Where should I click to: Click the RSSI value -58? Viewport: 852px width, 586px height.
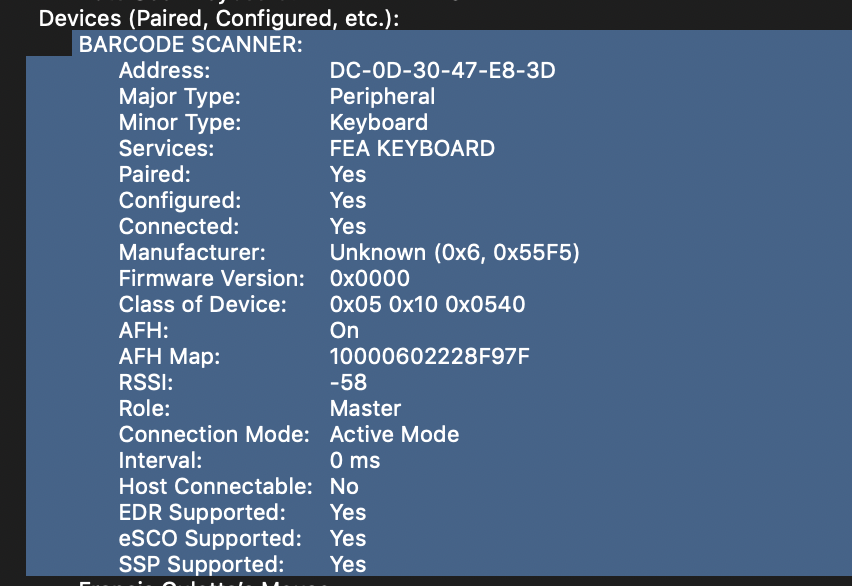point(348,383)
